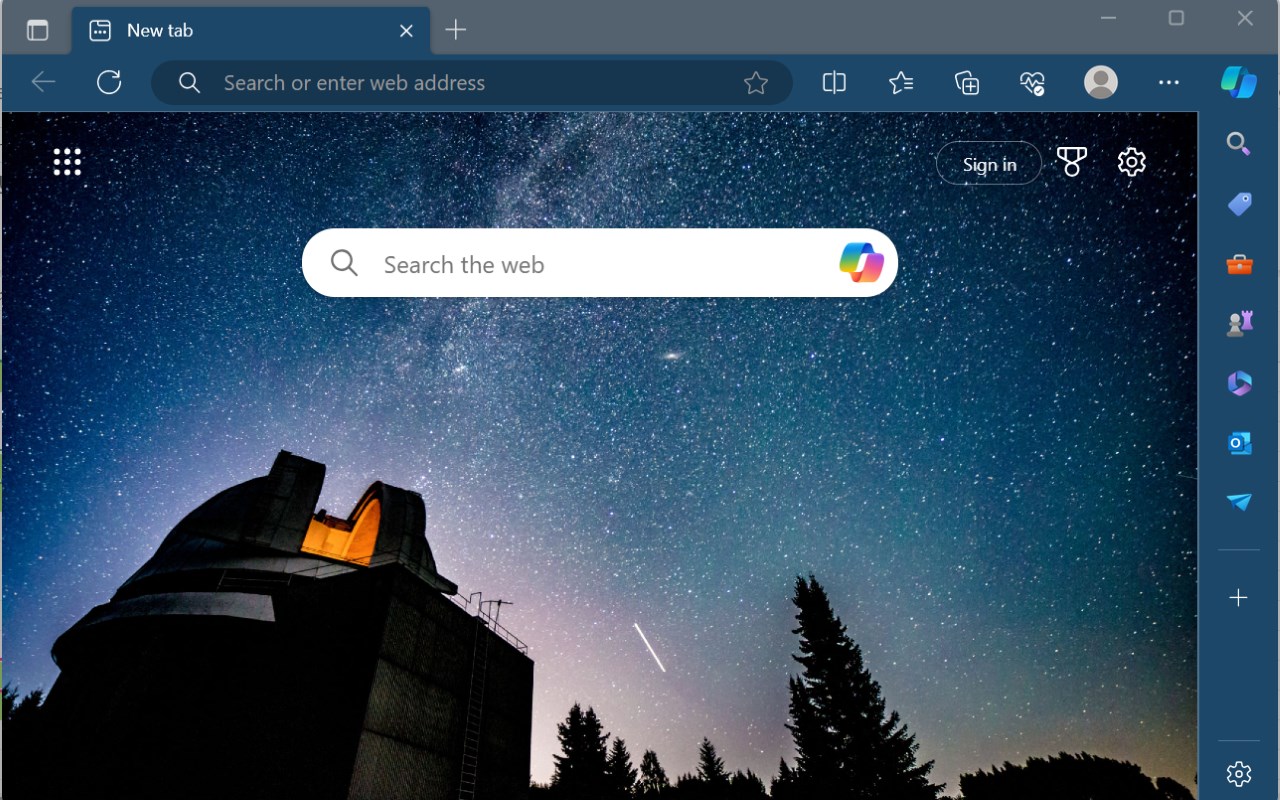Open the profile avatar menu

point(1101,82)
